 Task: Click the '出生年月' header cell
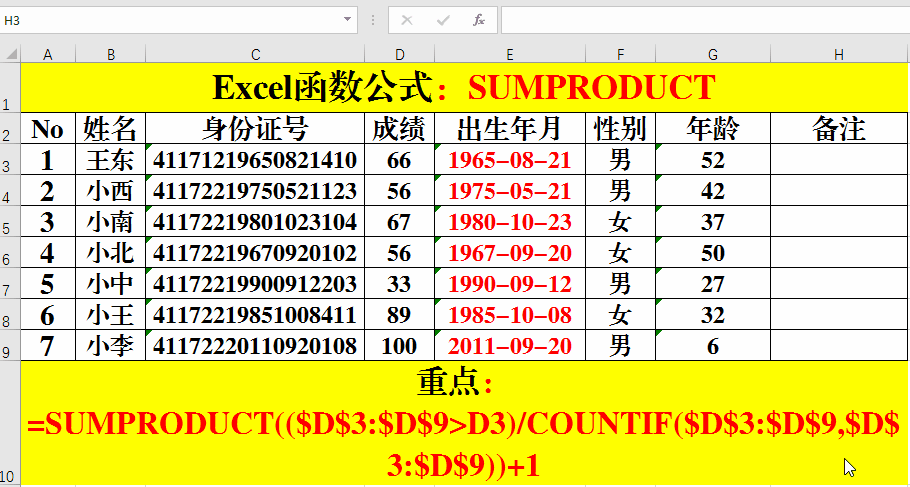pos(510,128)
